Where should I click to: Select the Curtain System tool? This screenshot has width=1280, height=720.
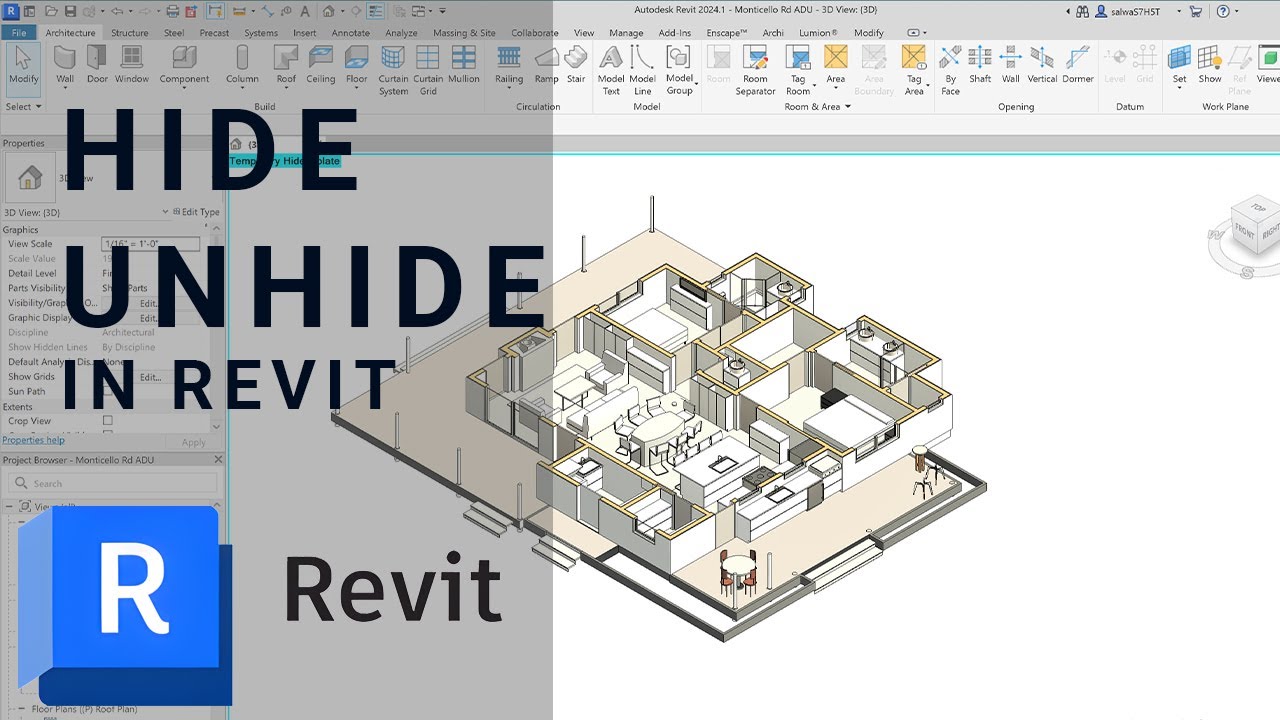pos(393,70)
